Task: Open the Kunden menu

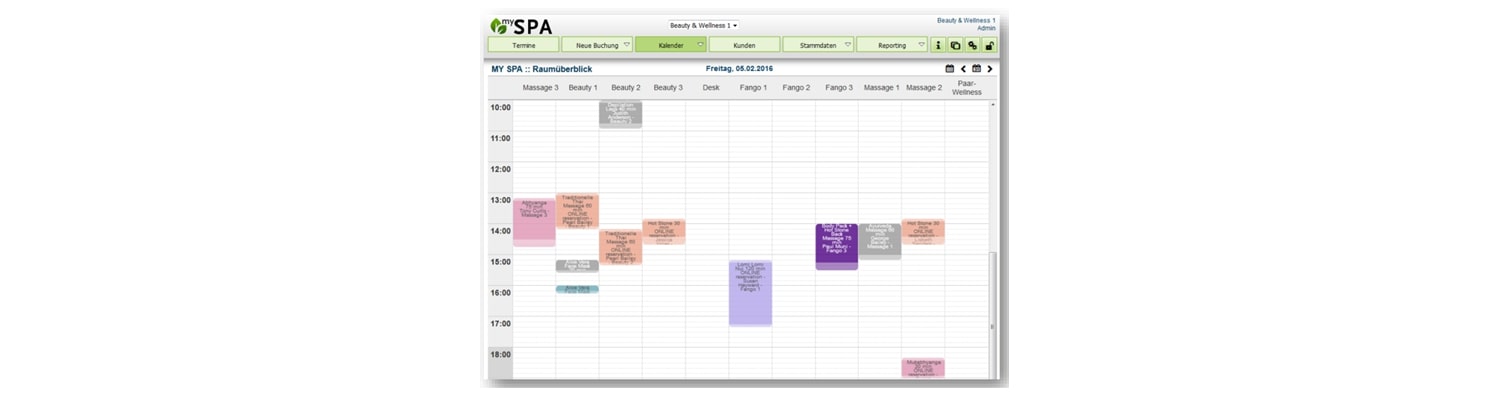Action: click(x=744, y=45)
